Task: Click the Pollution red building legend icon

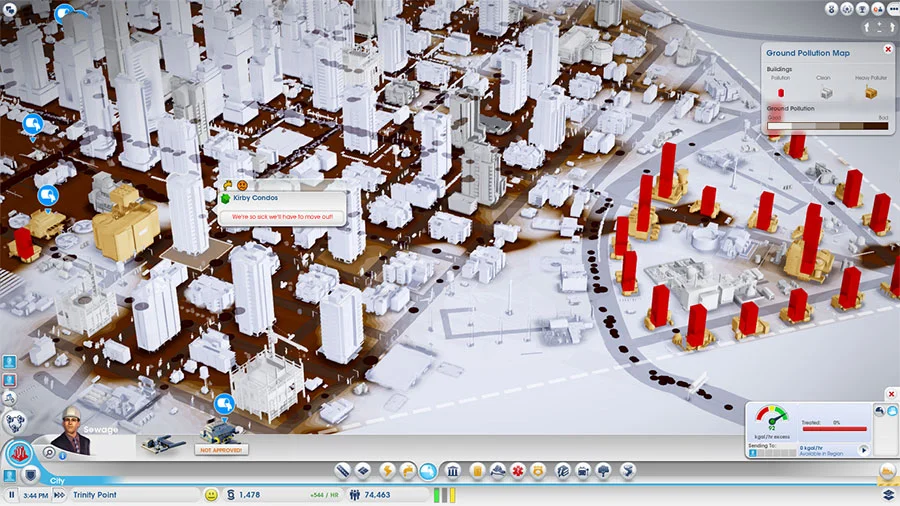Action: pyautogui.click(x=781, y=93)
